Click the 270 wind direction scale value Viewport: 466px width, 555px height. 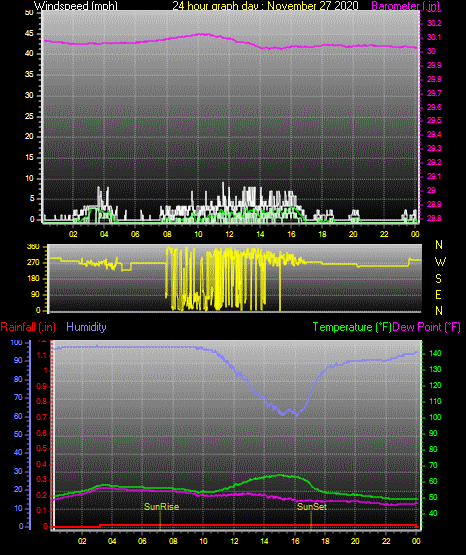[x=33, y=263]
